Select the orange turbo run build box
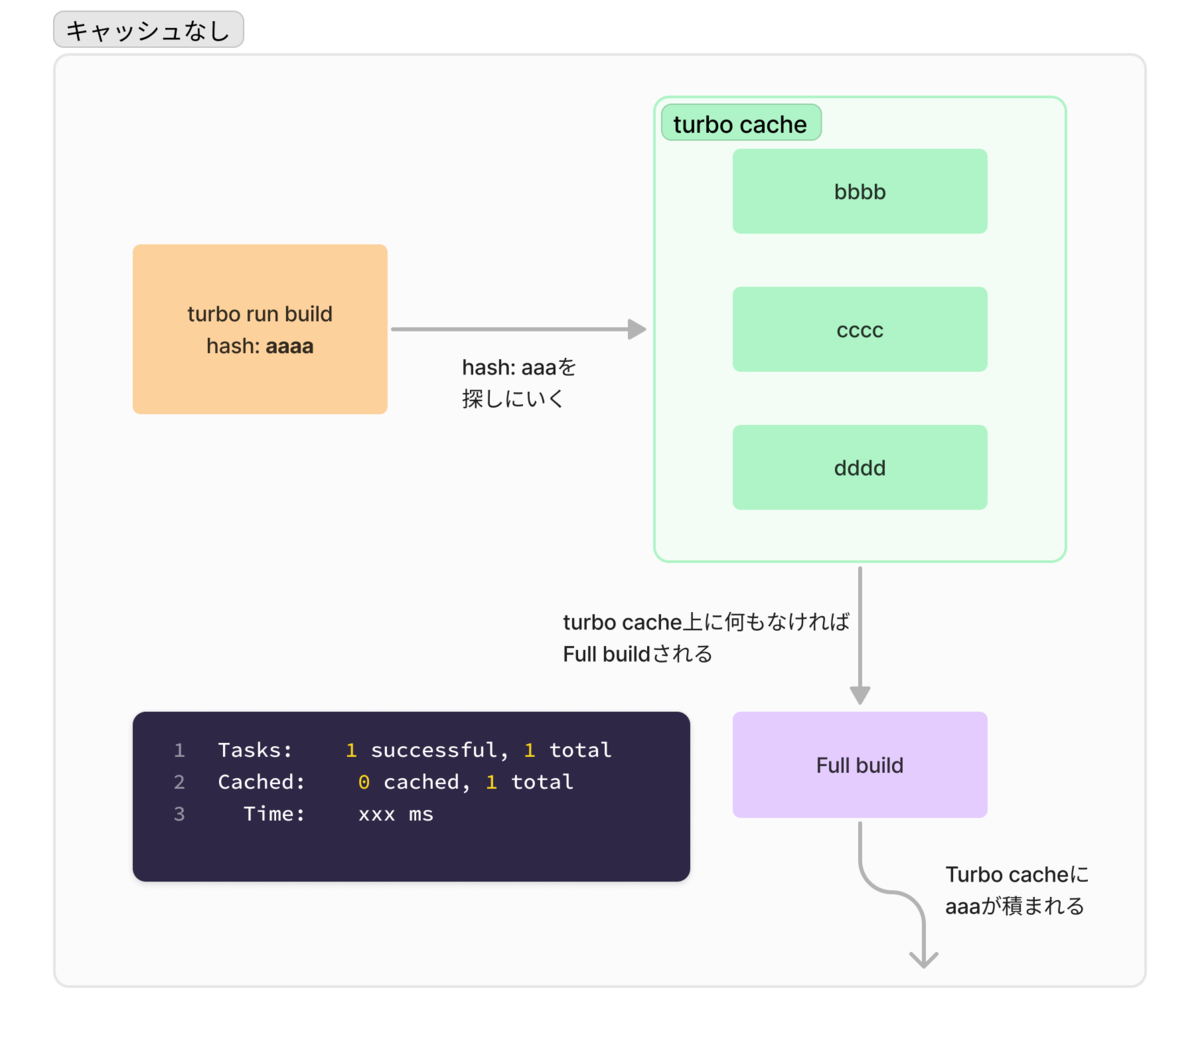This screenshot has width=1200, height=1041. (260, 329)
